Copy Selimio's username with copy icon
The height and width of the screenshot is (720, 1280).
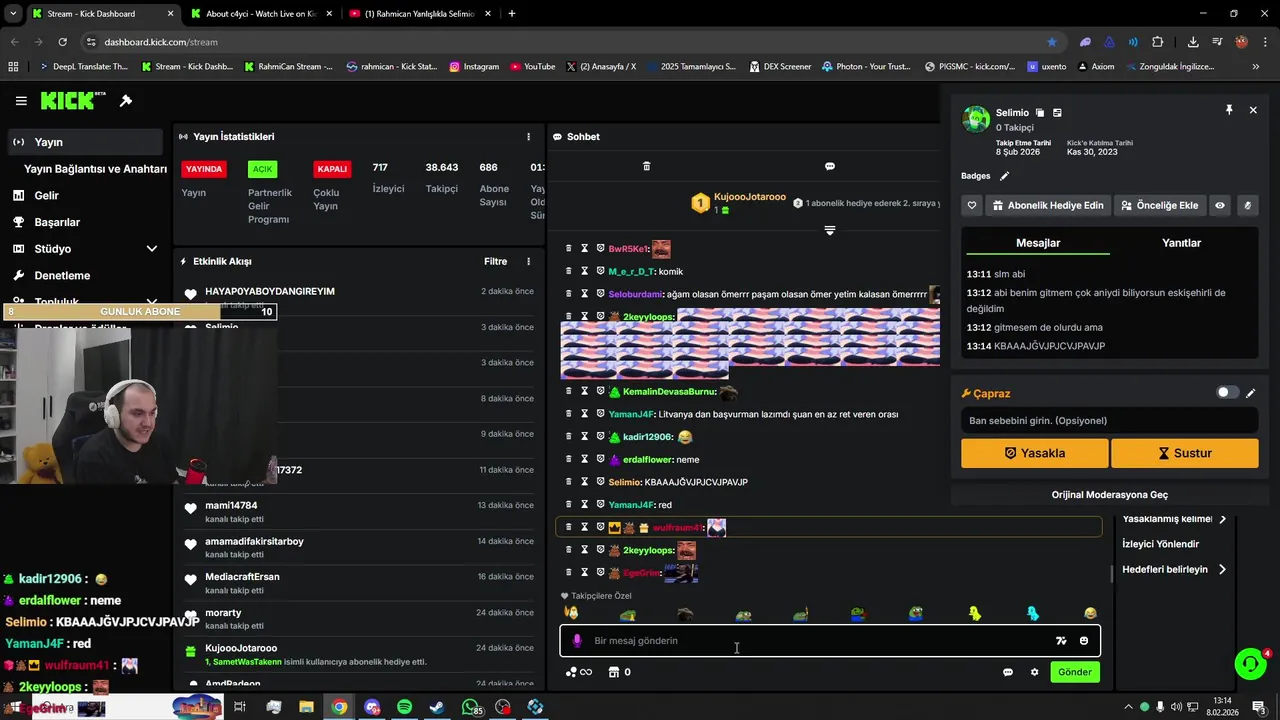(x=1040, y=113)
